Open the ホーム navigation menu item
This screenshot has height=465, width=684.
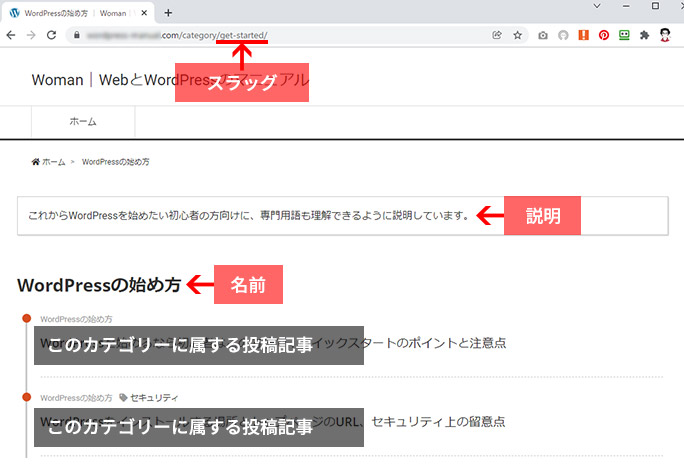83,122
